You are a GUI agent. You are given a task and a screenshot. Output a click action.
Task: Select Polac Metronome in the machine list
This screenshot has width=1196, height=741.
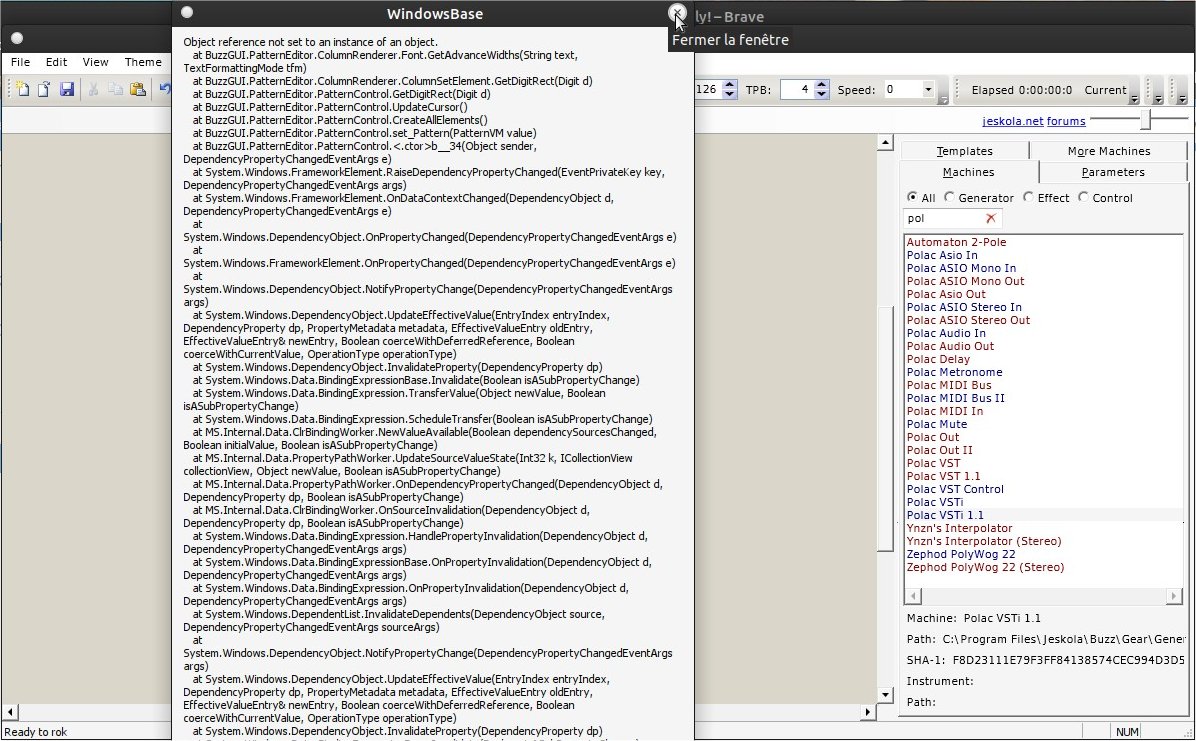click(x=954, y=372)
